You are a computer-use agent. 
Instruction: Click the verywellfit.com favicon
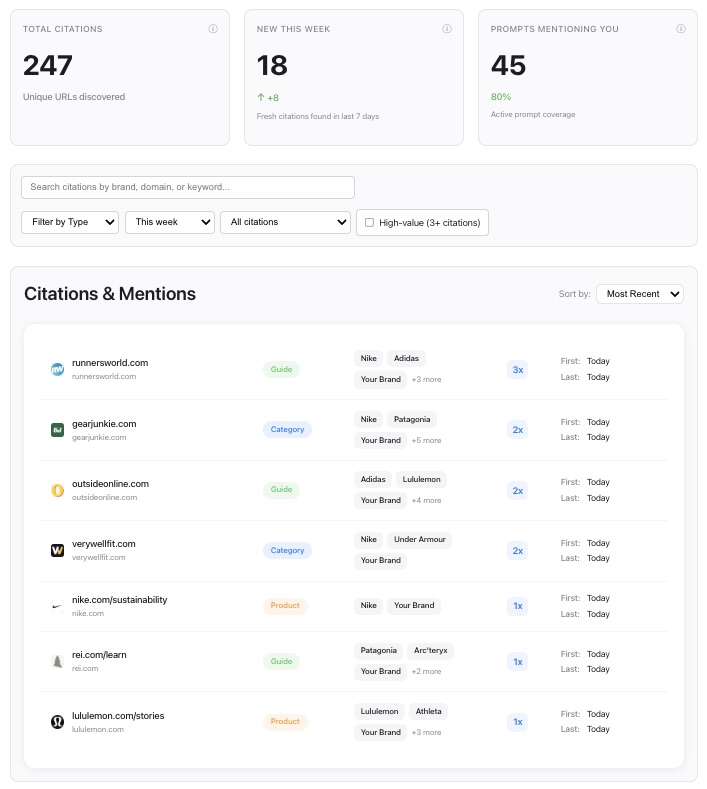click(x=57, y=550)
